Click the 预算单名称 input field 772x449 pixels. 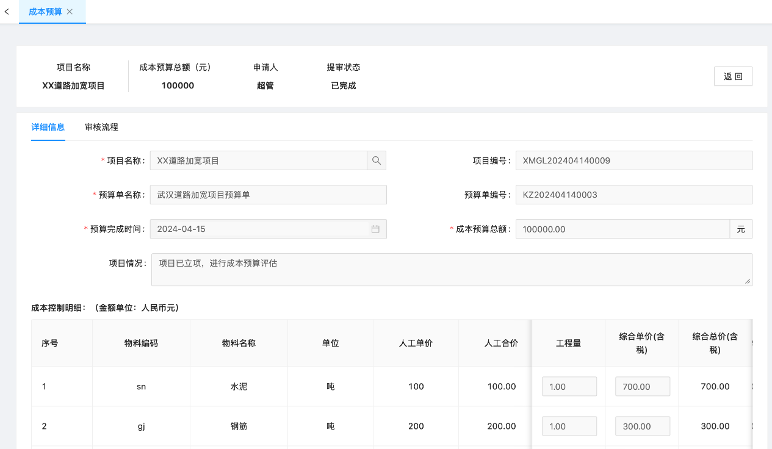click(268, 195)
